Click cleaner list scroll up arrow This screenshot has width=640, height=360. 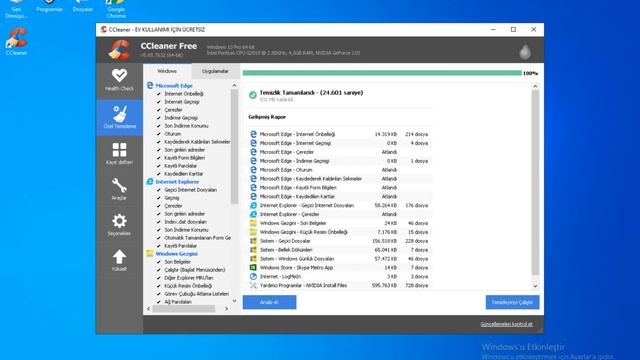(x=234, y=85)
